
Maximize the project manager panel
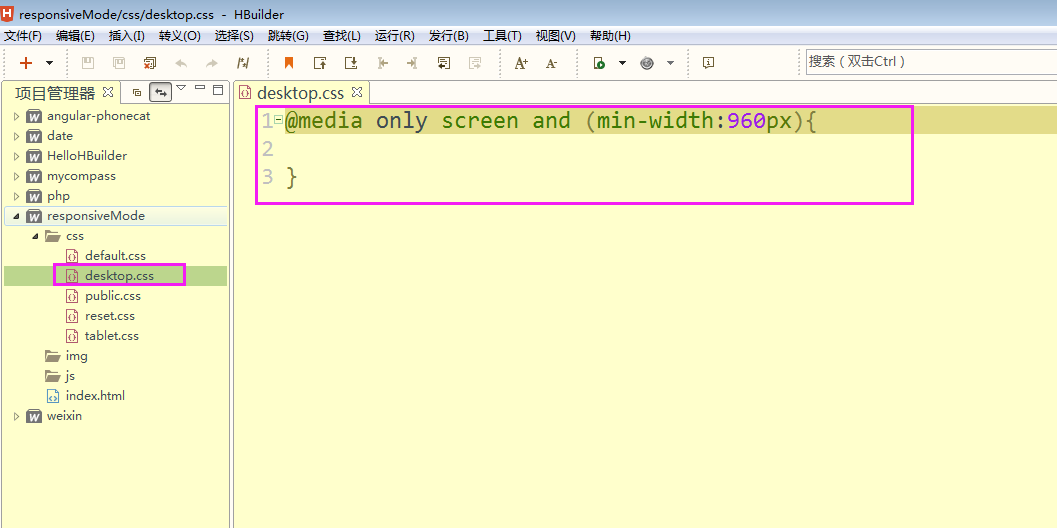(x=217, y=89)
